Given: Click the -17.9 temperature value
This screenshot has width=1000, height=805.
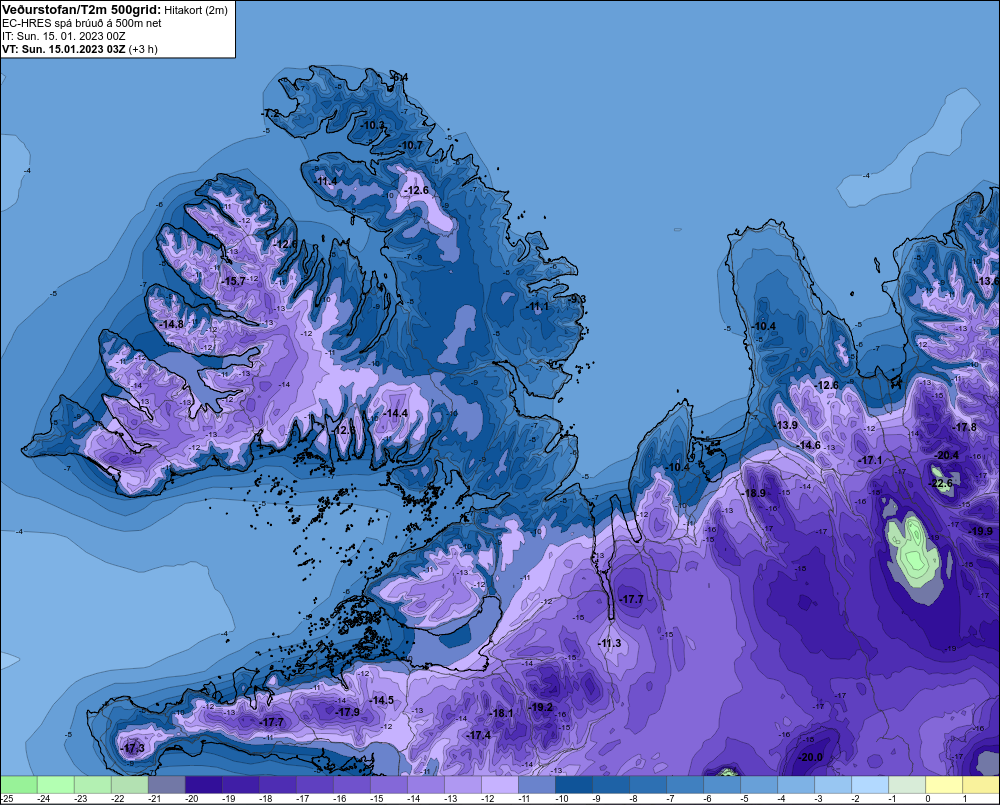Looking at the screenshot, I should pos(348,712).
